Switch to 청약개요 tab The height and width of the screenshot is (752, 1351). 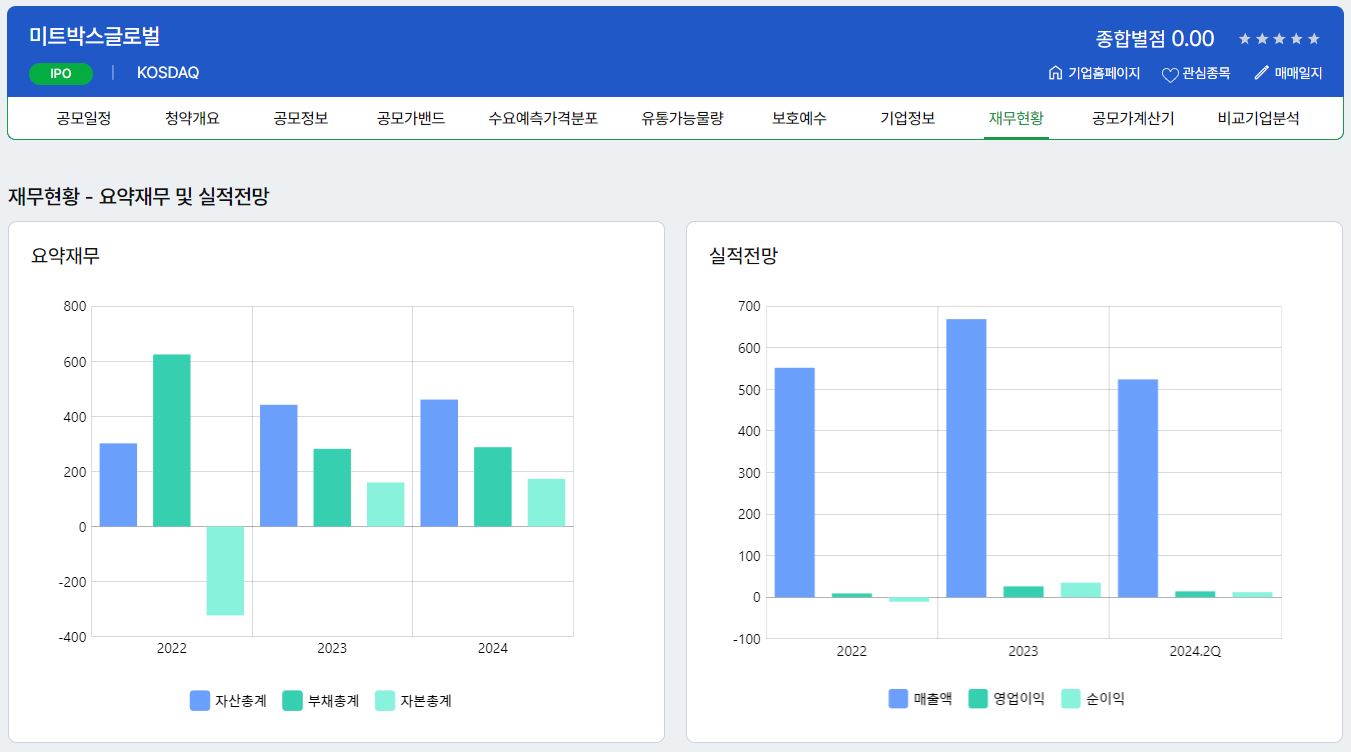click(x=192, y=118)
